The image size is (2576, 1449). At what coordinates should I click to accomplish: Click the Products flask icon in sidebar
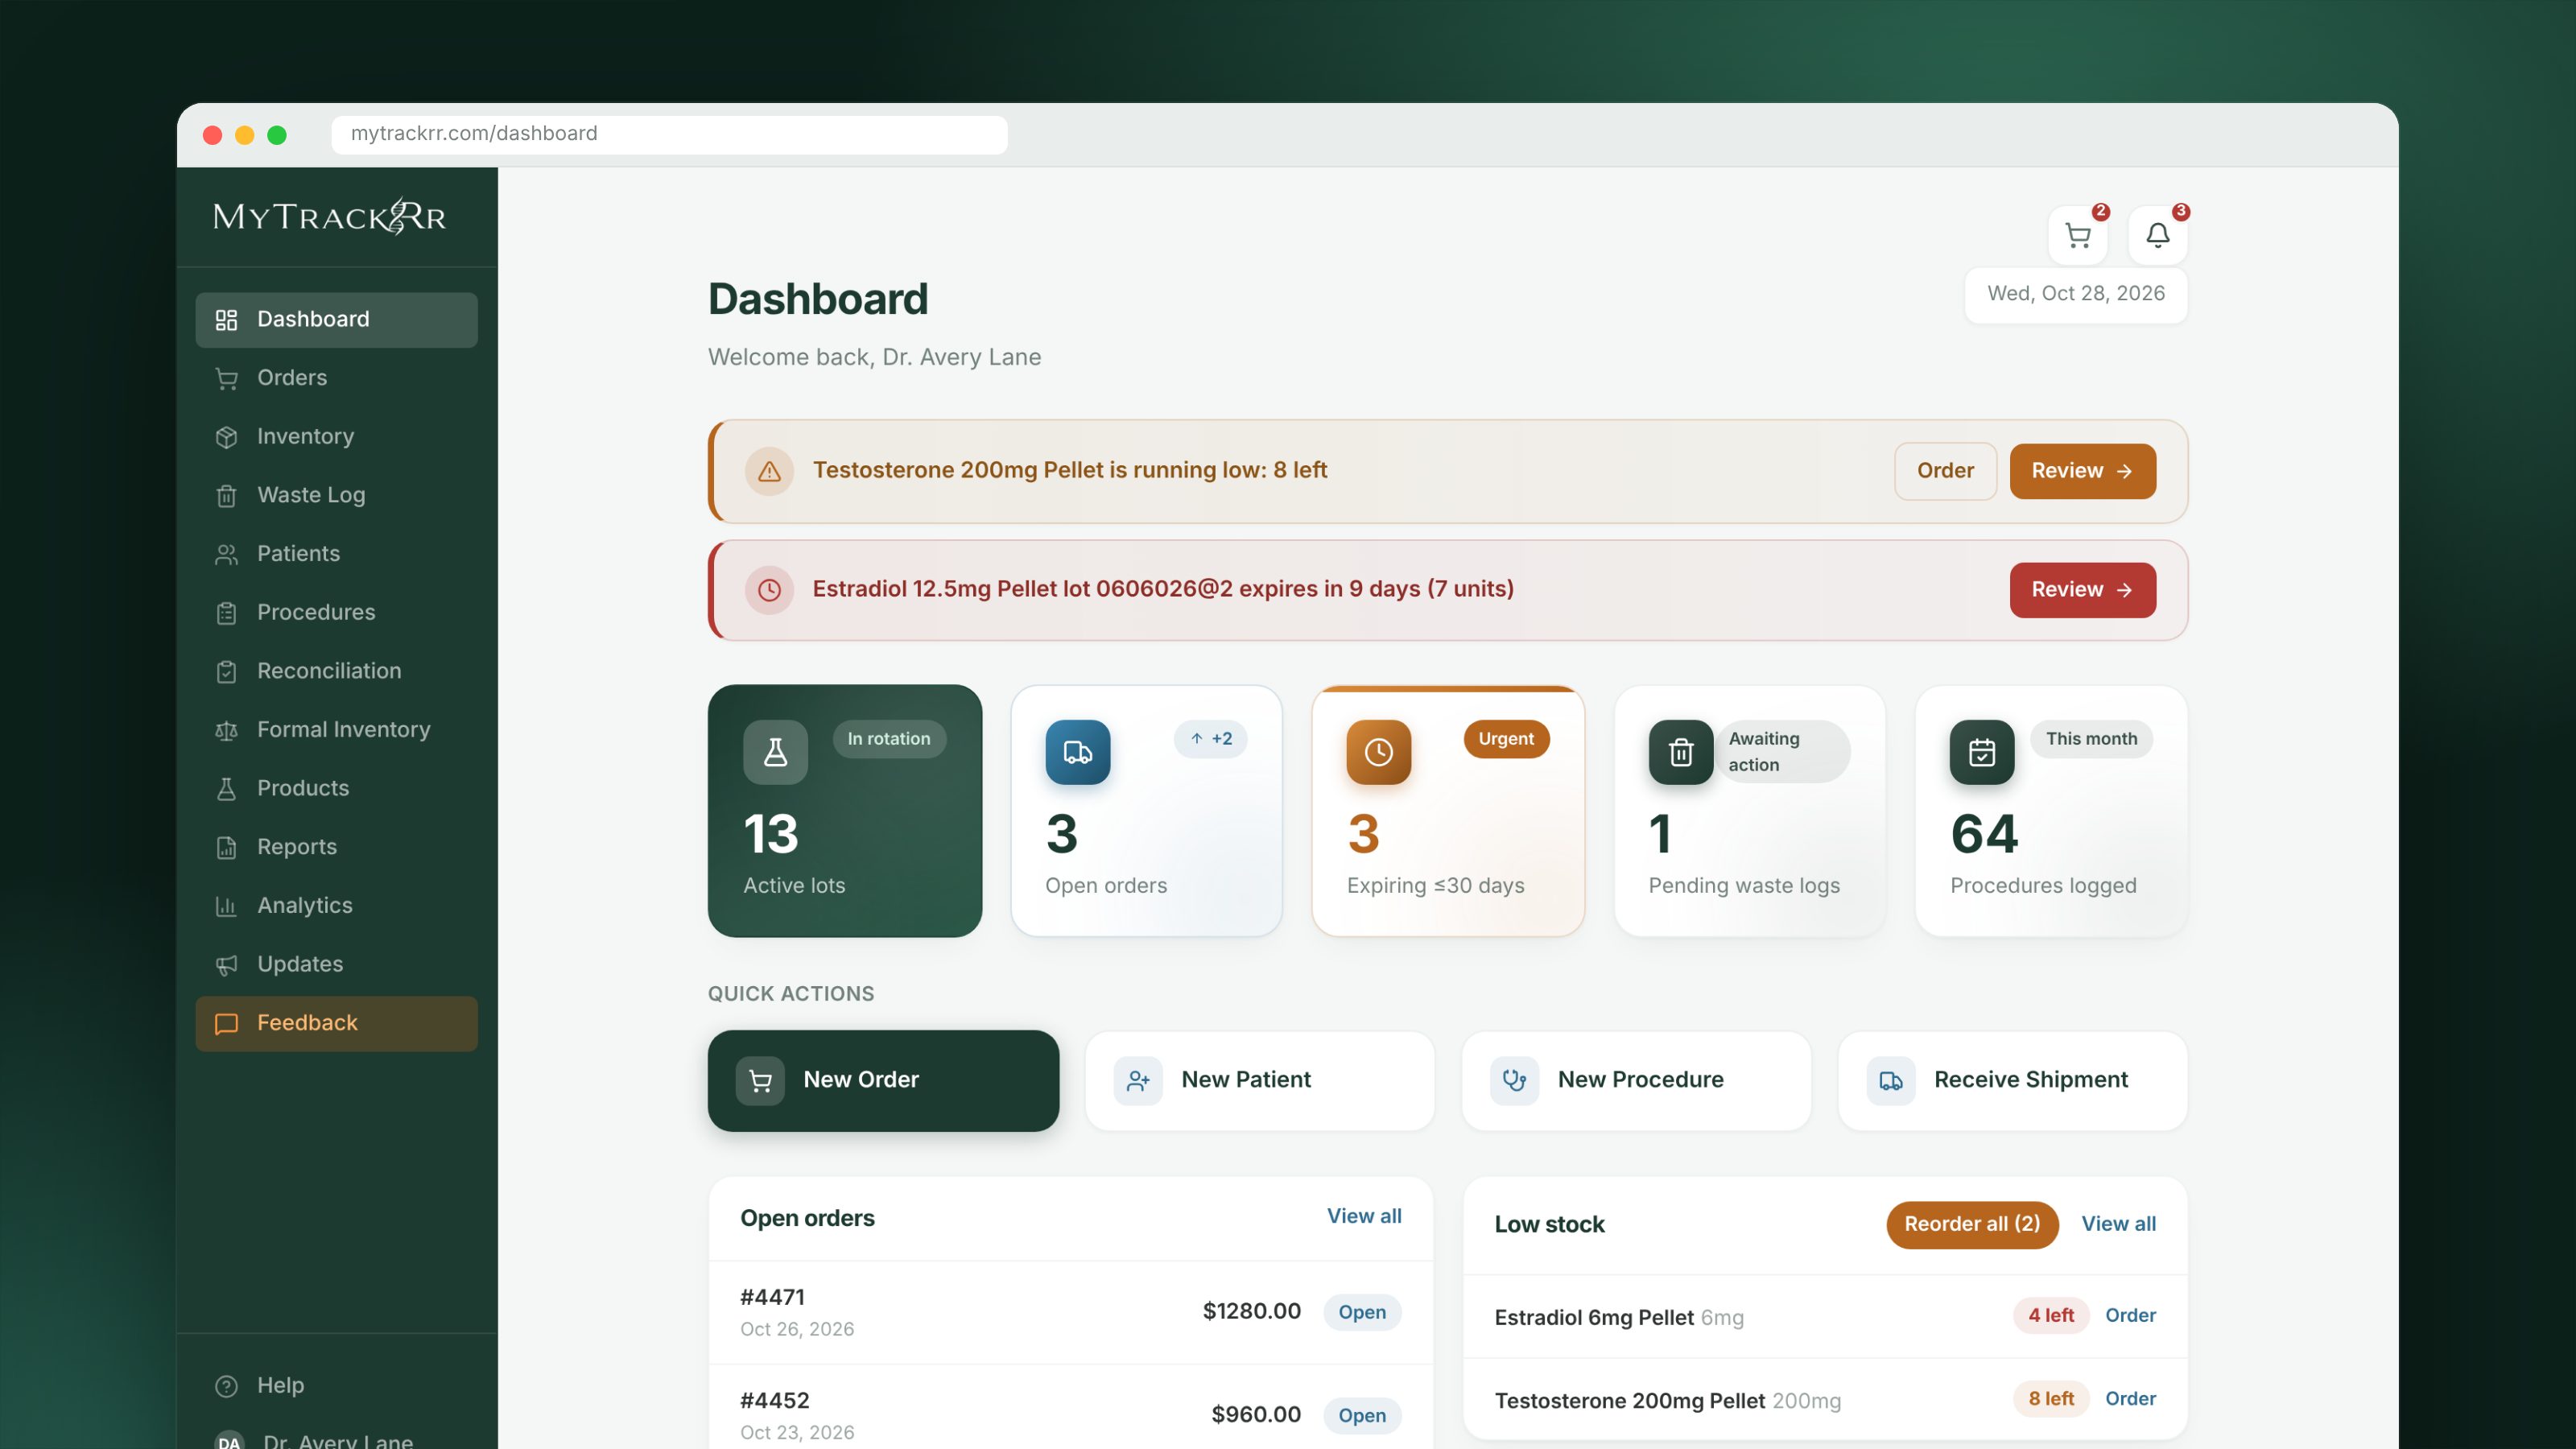(227, 789)
